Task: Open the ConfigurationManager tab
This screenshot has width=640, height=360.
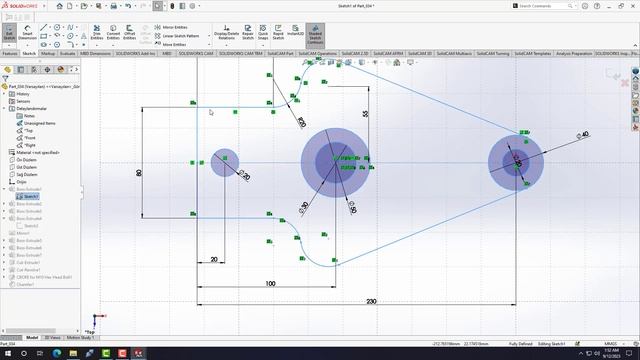Action: pos(34,69)
